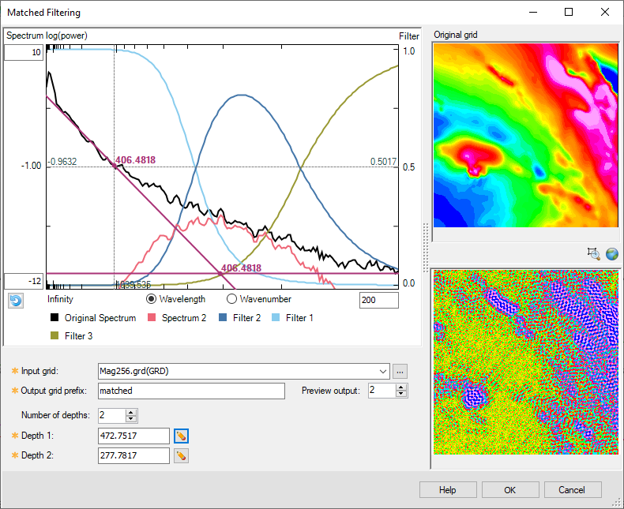Click the Depth 1 value field
The width and height of the screenshot is (624, 509).
(x=133, y=436)
